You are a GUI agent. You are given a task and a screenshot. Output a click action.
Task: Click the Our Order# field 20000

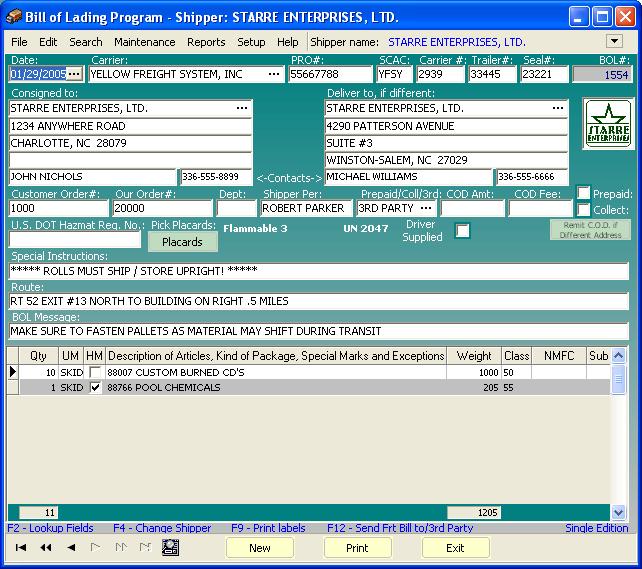(163, 208)
